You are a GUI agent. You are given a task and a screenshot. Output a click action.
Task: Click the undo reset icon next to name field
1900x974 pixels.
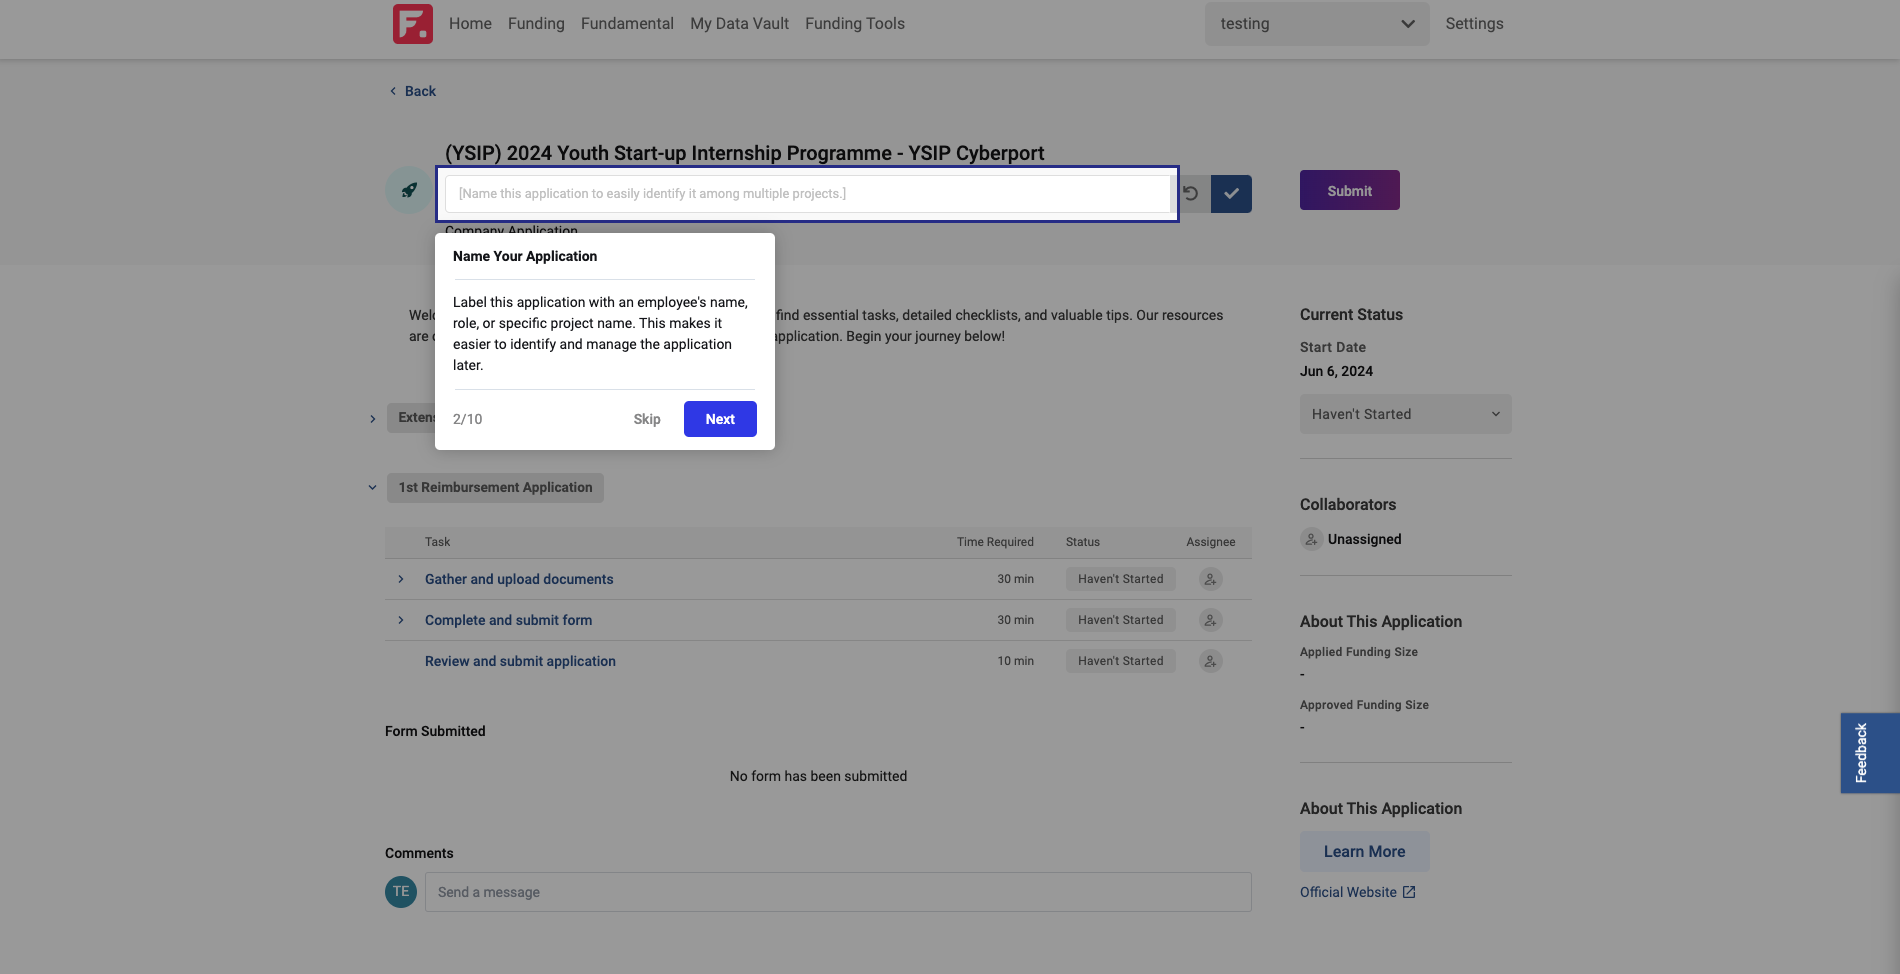(x=1190, y=193)
